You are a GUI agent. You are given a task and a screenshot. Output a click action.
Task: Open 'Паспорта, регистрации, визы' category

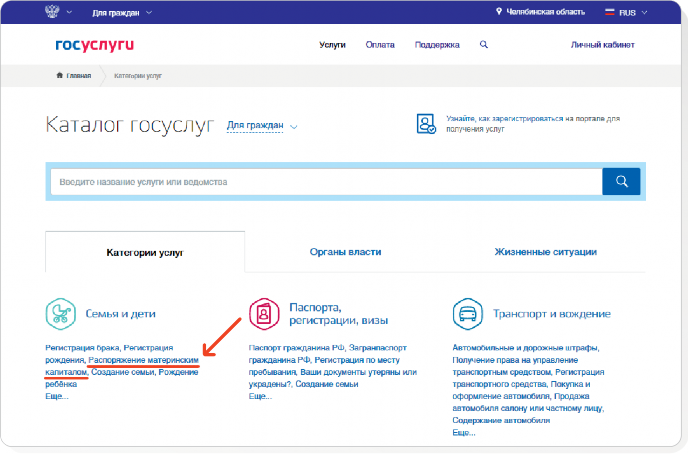click(x=338, y=314)
